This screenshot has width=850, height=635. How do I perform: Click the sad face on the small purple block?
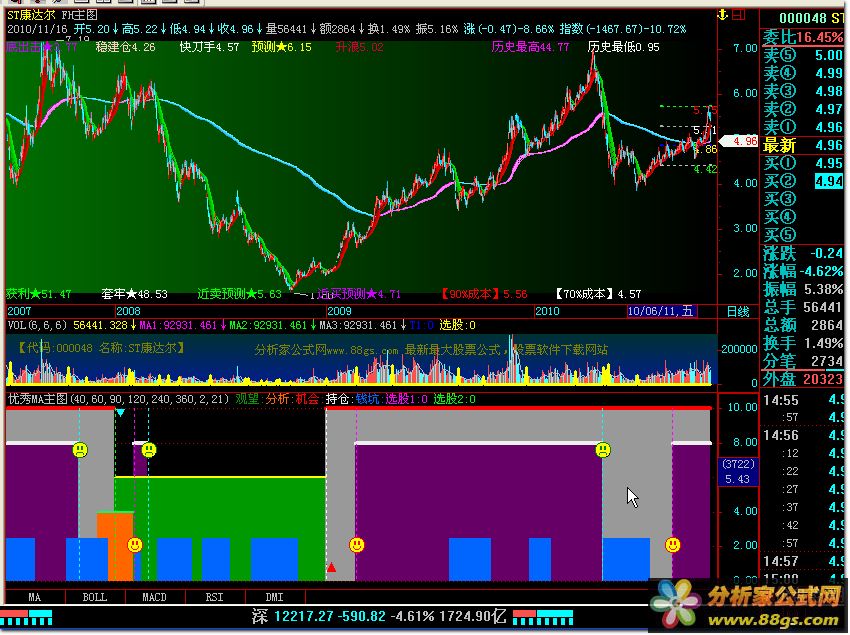149,450
